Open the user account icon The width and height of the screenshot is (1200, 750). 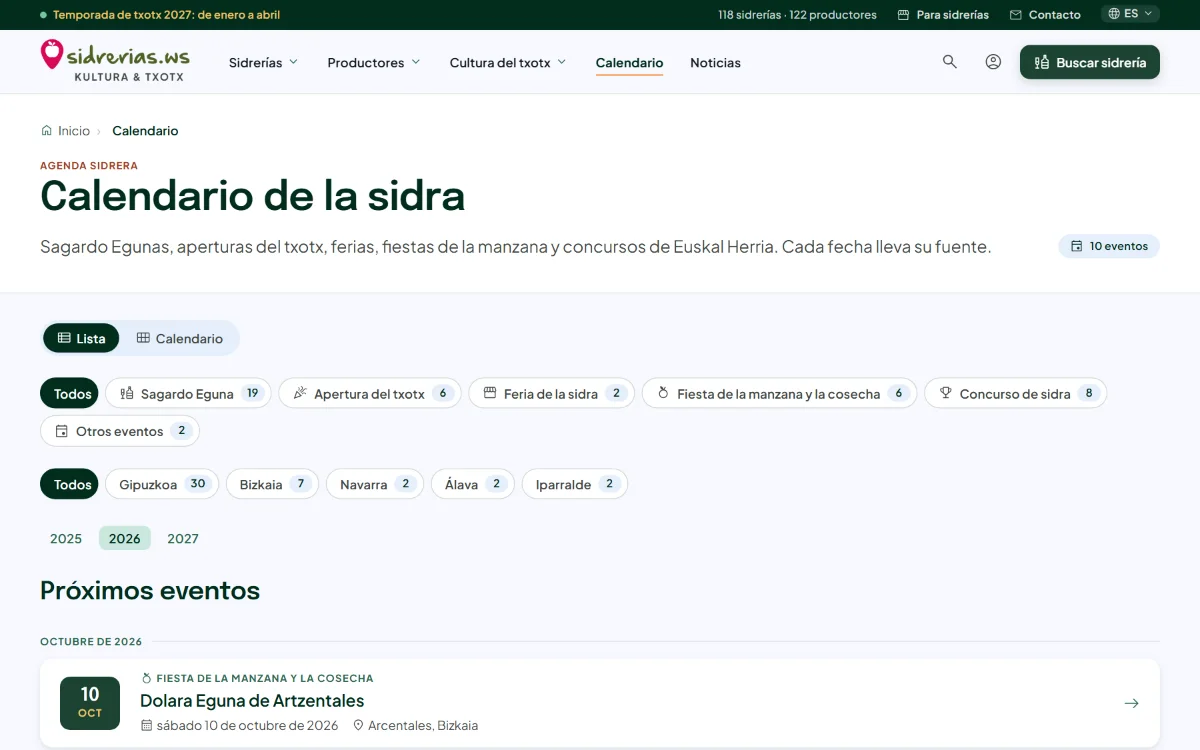point(993,62)
